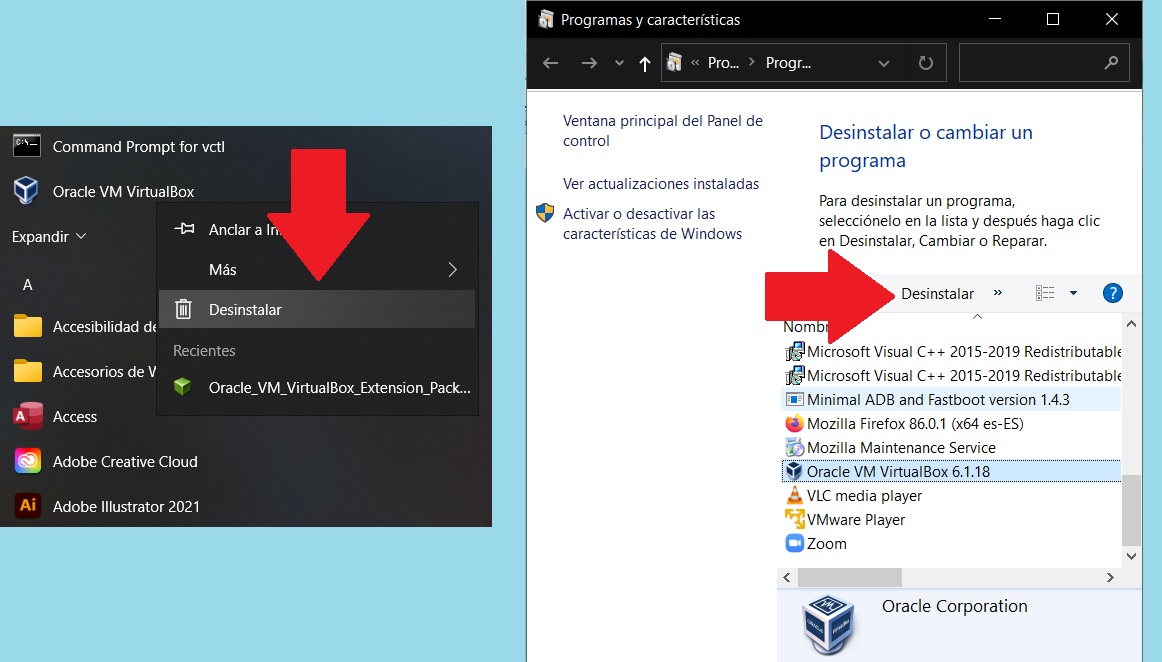The height and width of the screenshot is (662, 1162).
Task: Expand the Más submenu arrow
Action: 452,269
